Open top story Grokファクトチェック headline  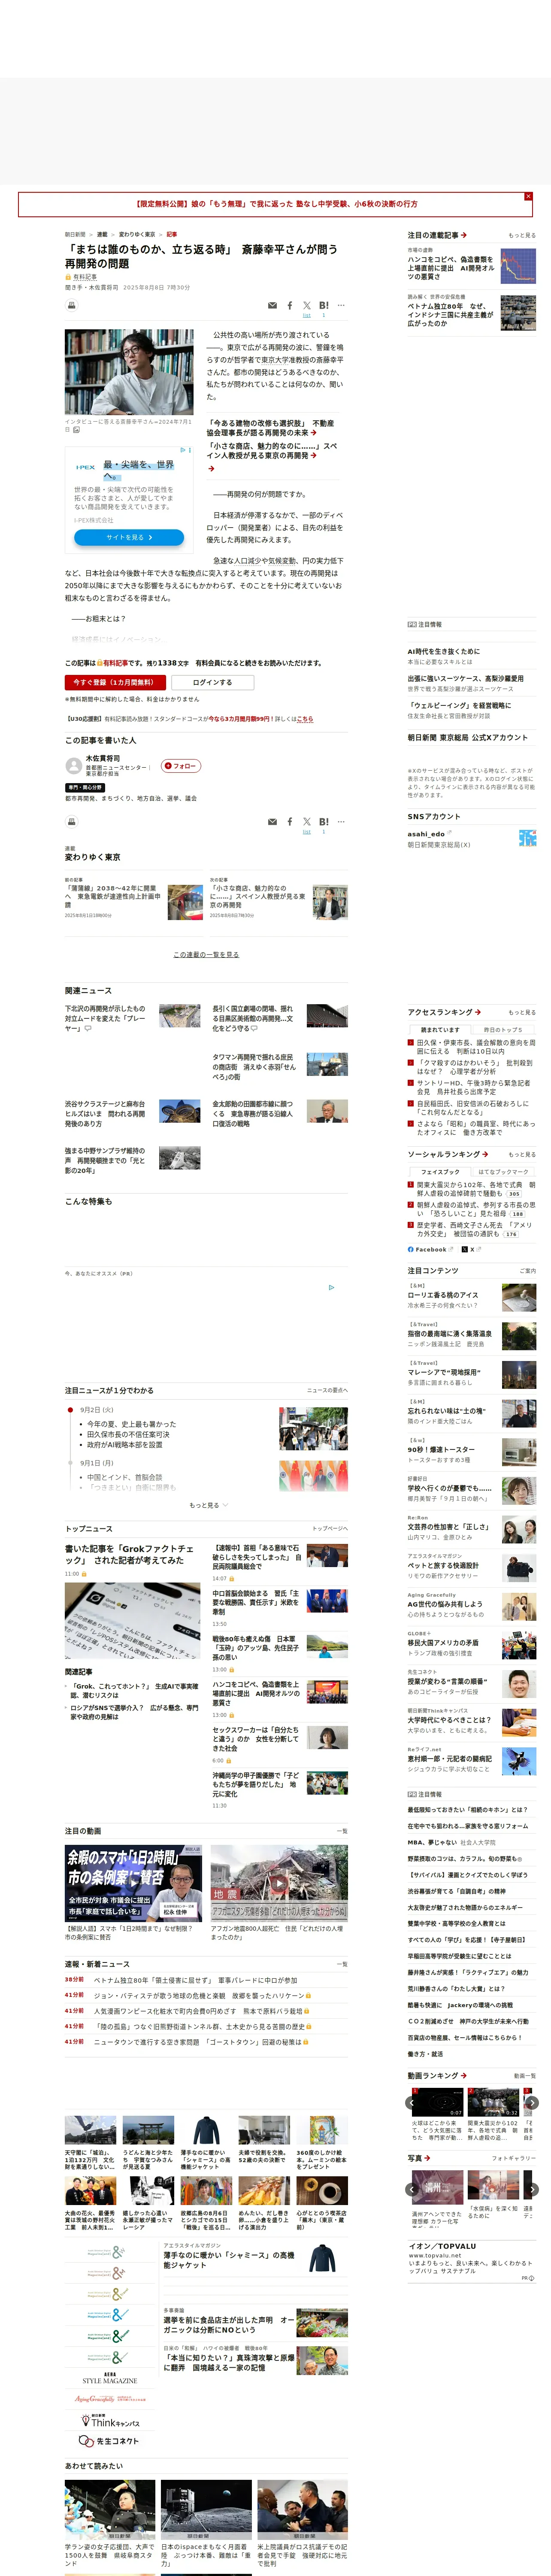click(130, 1554)
